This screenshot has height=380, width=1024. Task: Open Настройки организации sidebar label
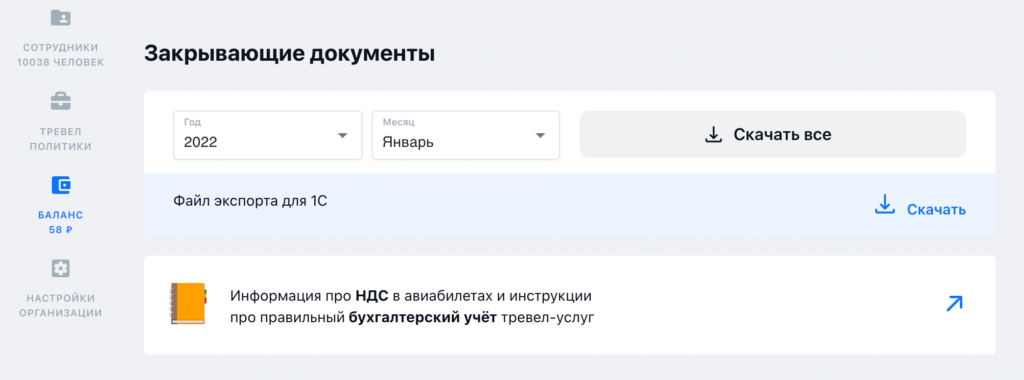[x=61, y=305]
